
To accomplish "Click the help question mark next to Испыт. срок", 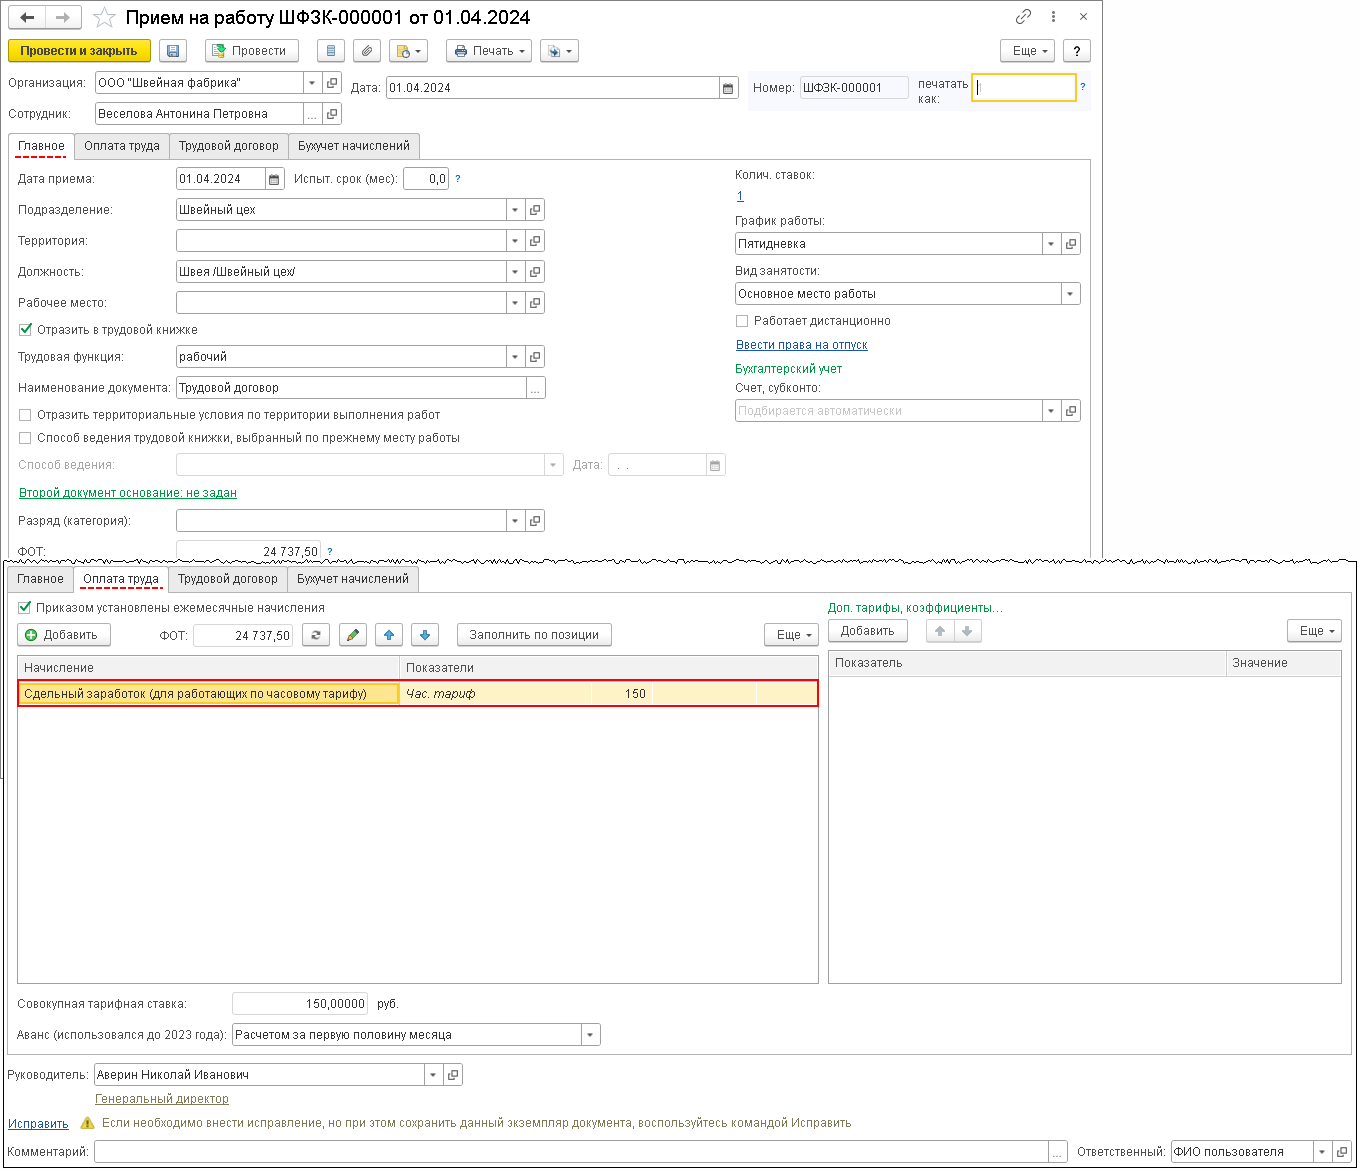I will (458, 179).
